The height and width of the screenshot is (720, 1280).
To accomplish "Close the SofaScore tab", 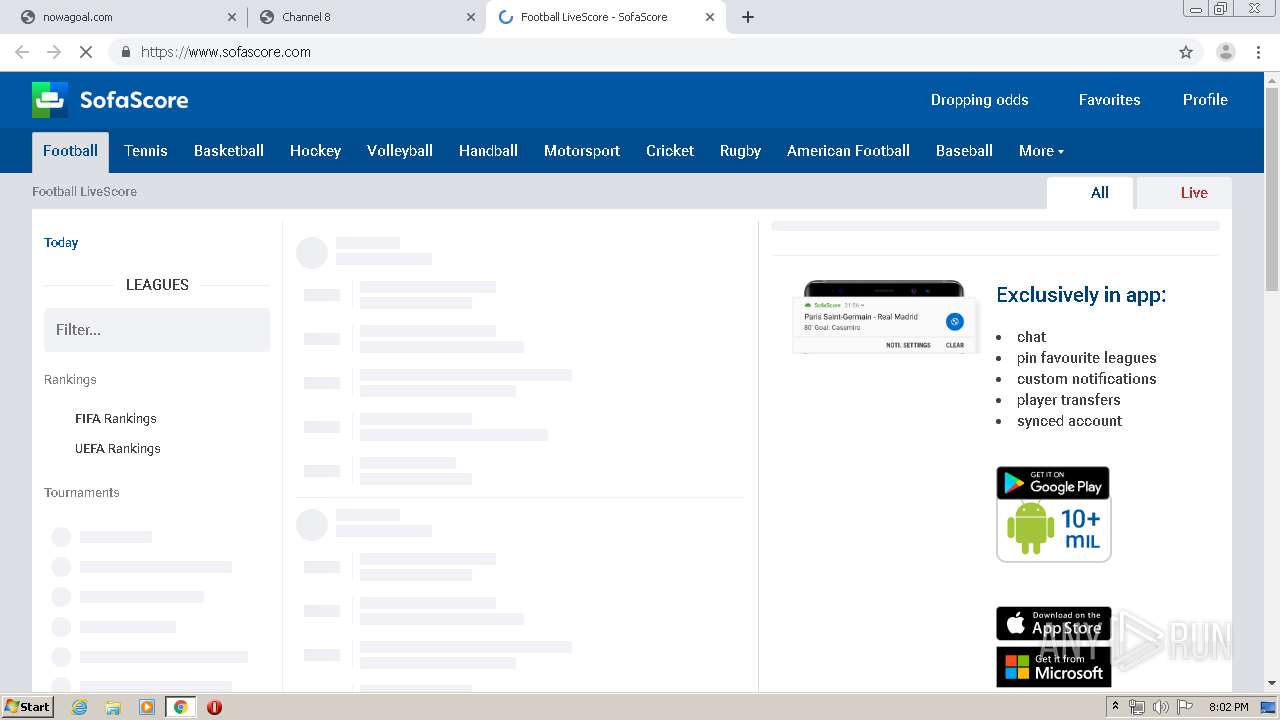I will (x=710, y=17).
